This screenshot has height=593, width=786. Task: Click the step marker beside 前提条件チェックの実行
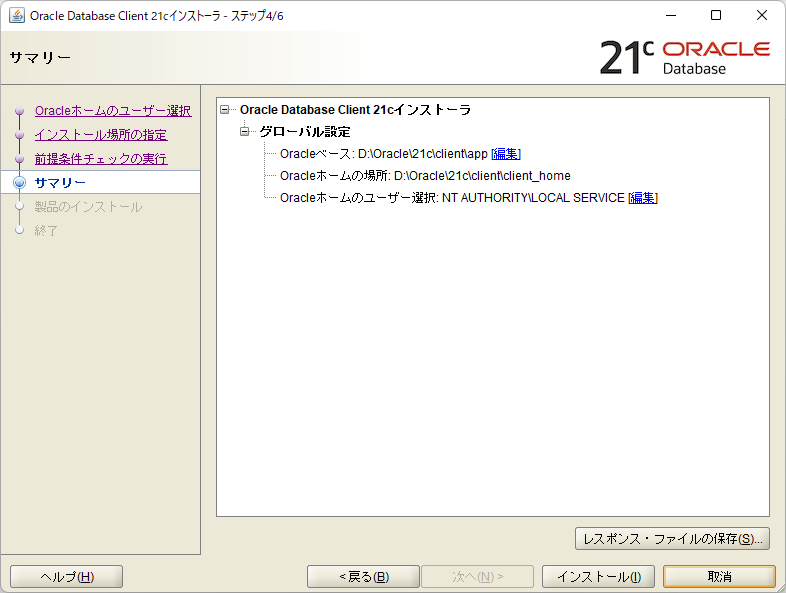click(20, 158)
